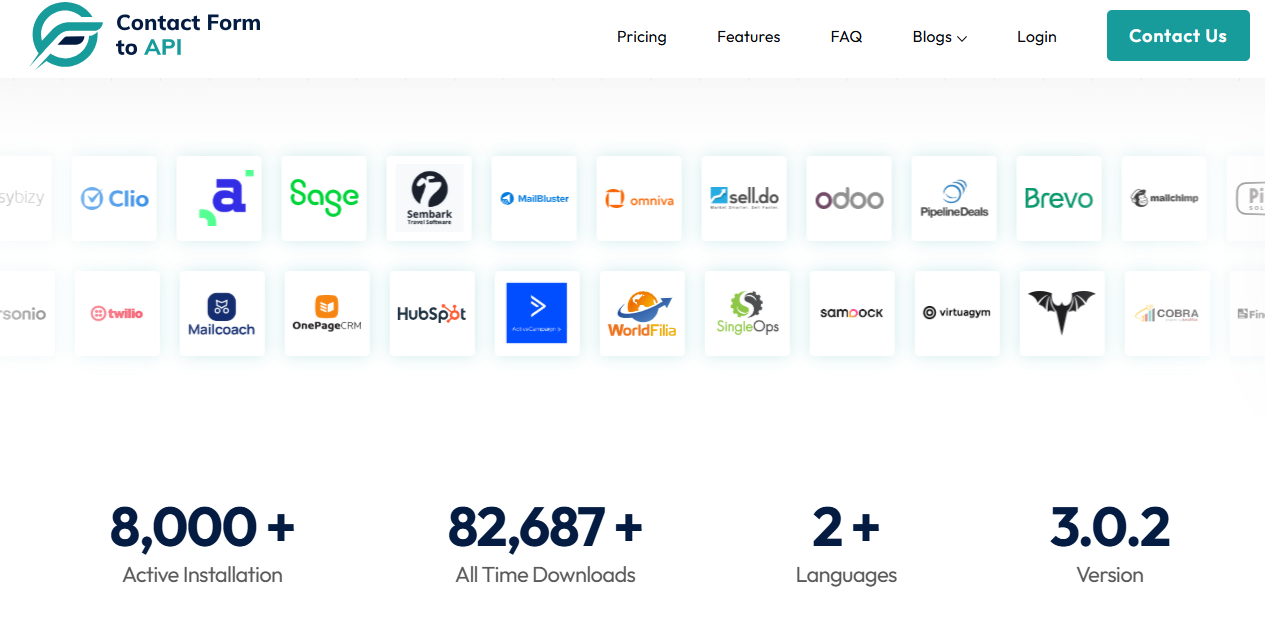Viewport: 1265px width, 639px height.
Task: Click the Contact Form to API logo
Action: [146, 36]
